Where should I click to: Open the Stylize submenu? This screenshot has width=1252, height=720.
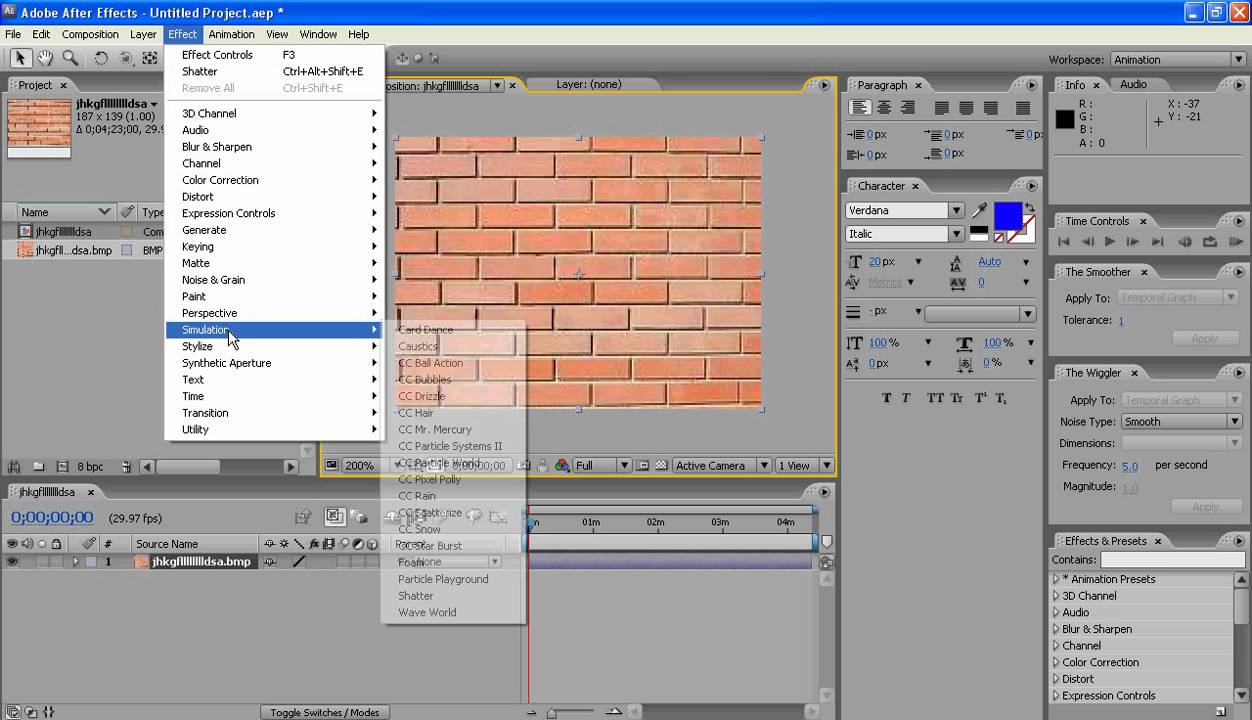pos(273,346)
